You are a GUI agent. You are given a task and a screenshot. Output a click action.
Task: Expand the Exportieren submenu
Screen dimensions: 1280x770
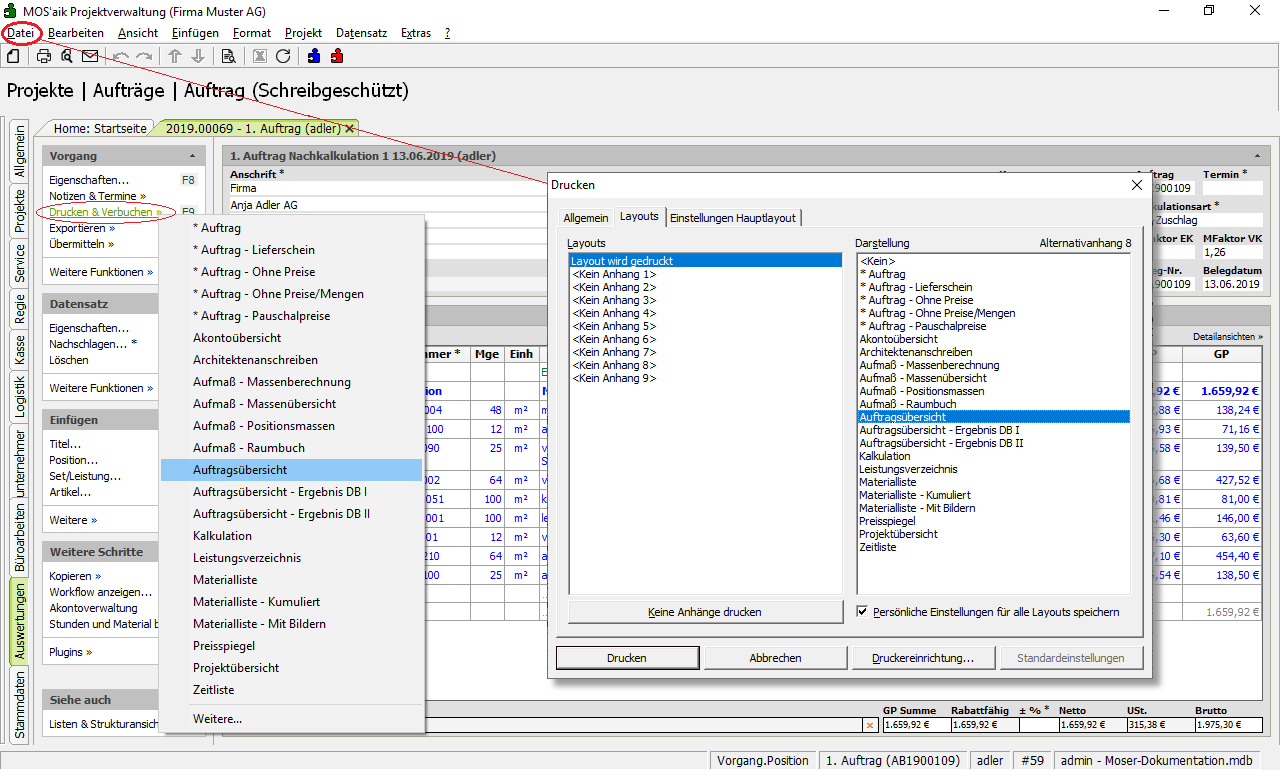[81, 228]
